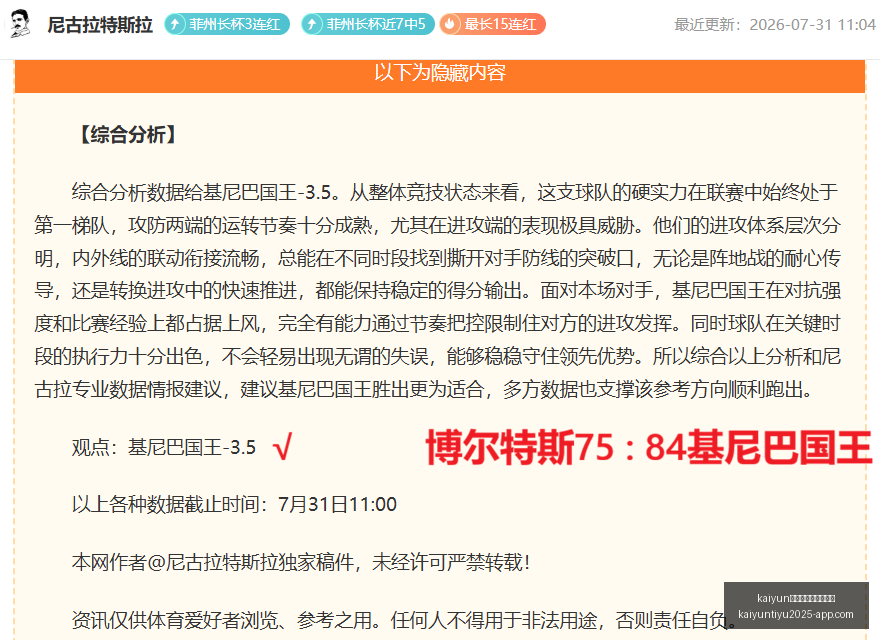Click the 【综合分析】 heading
The width and height of the screenshot is (880, 640).
tap(128, 134)
